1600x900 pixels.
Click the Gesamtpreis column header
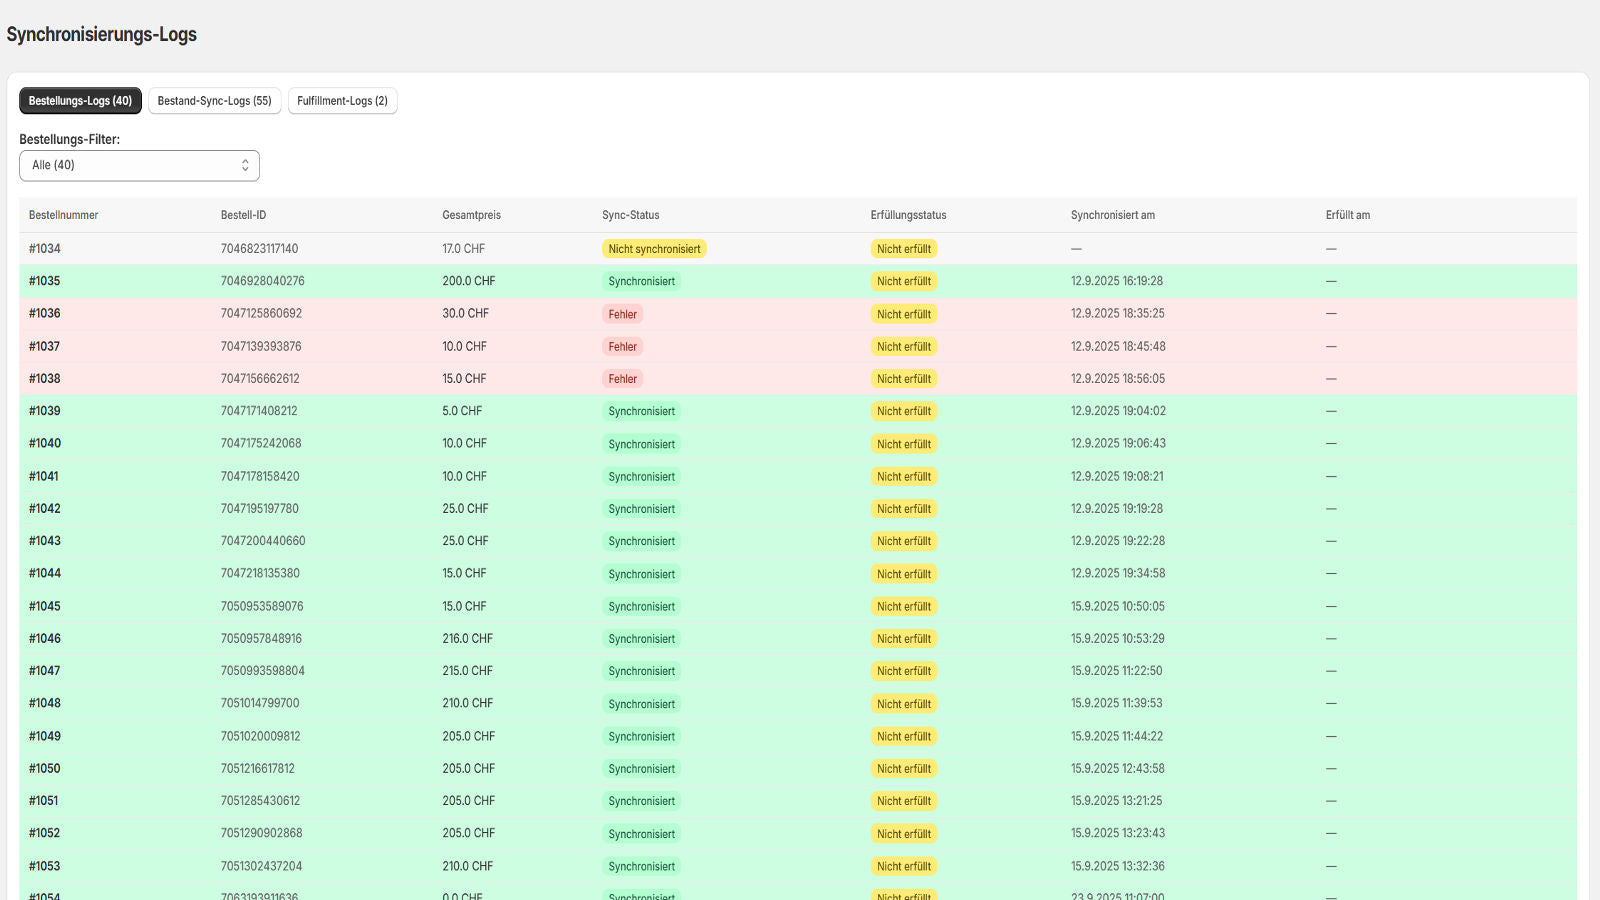point(471,215)
